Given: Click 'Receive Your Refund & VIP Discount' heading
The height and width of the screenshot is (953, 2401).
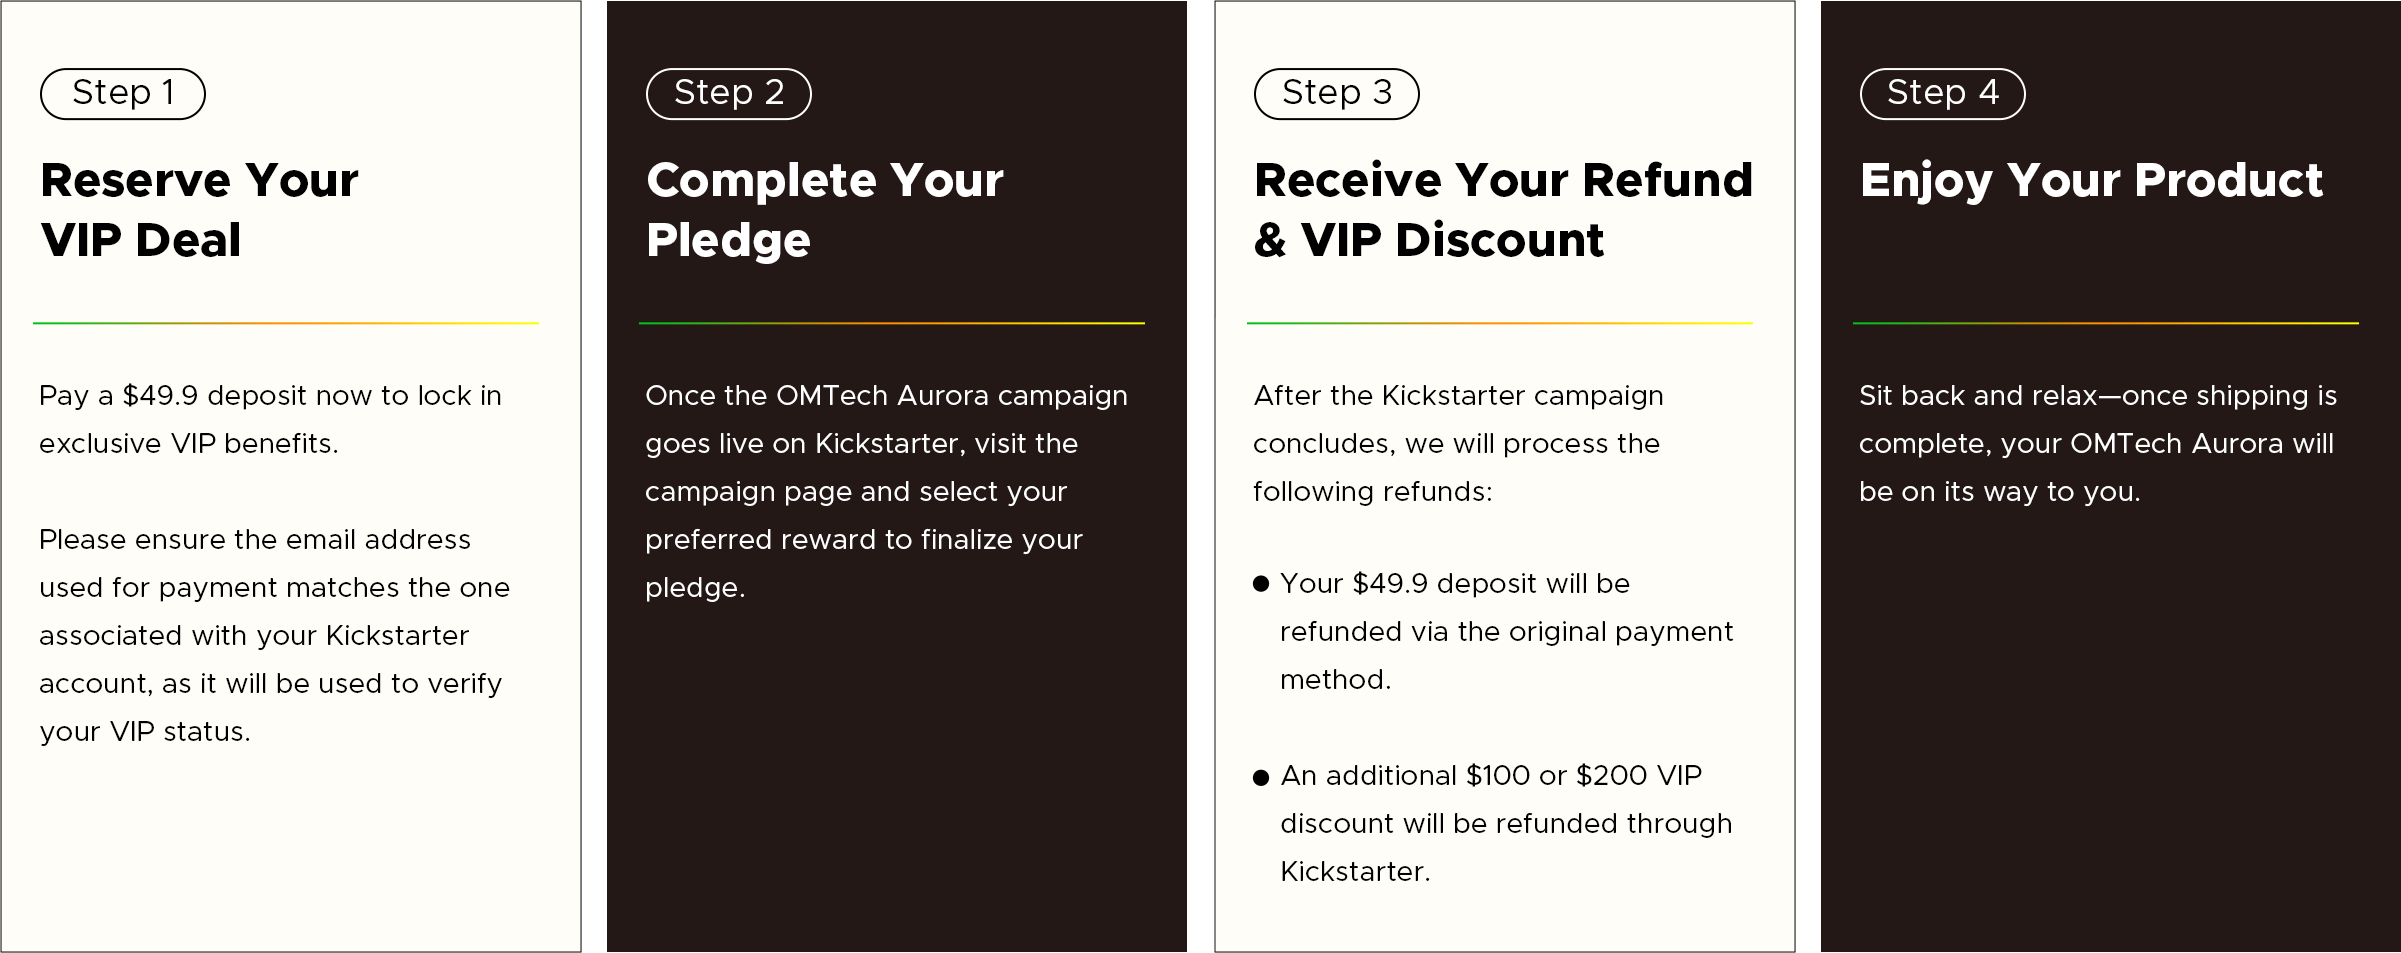Looking at the screenshot, I should pyautogui.click(x=1503, y=210).
